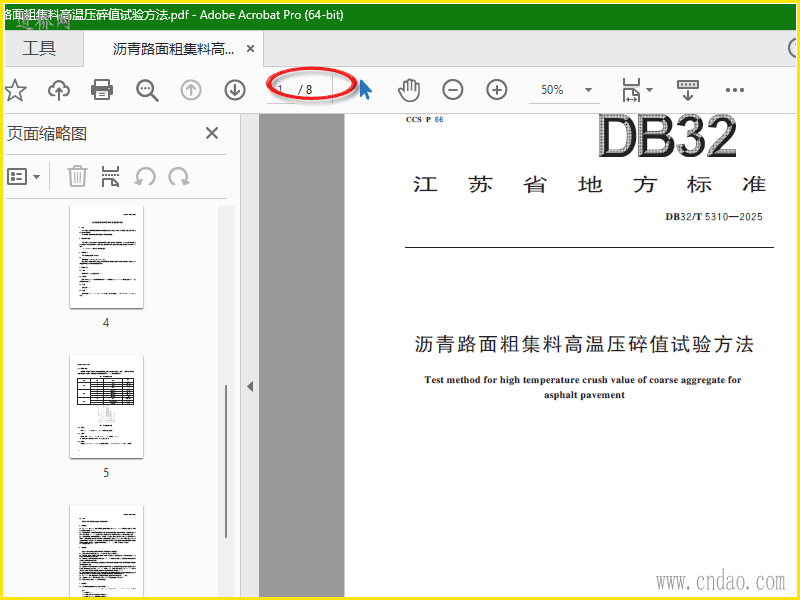
Task: Go to previous page arrow
Action: [191, 90]
